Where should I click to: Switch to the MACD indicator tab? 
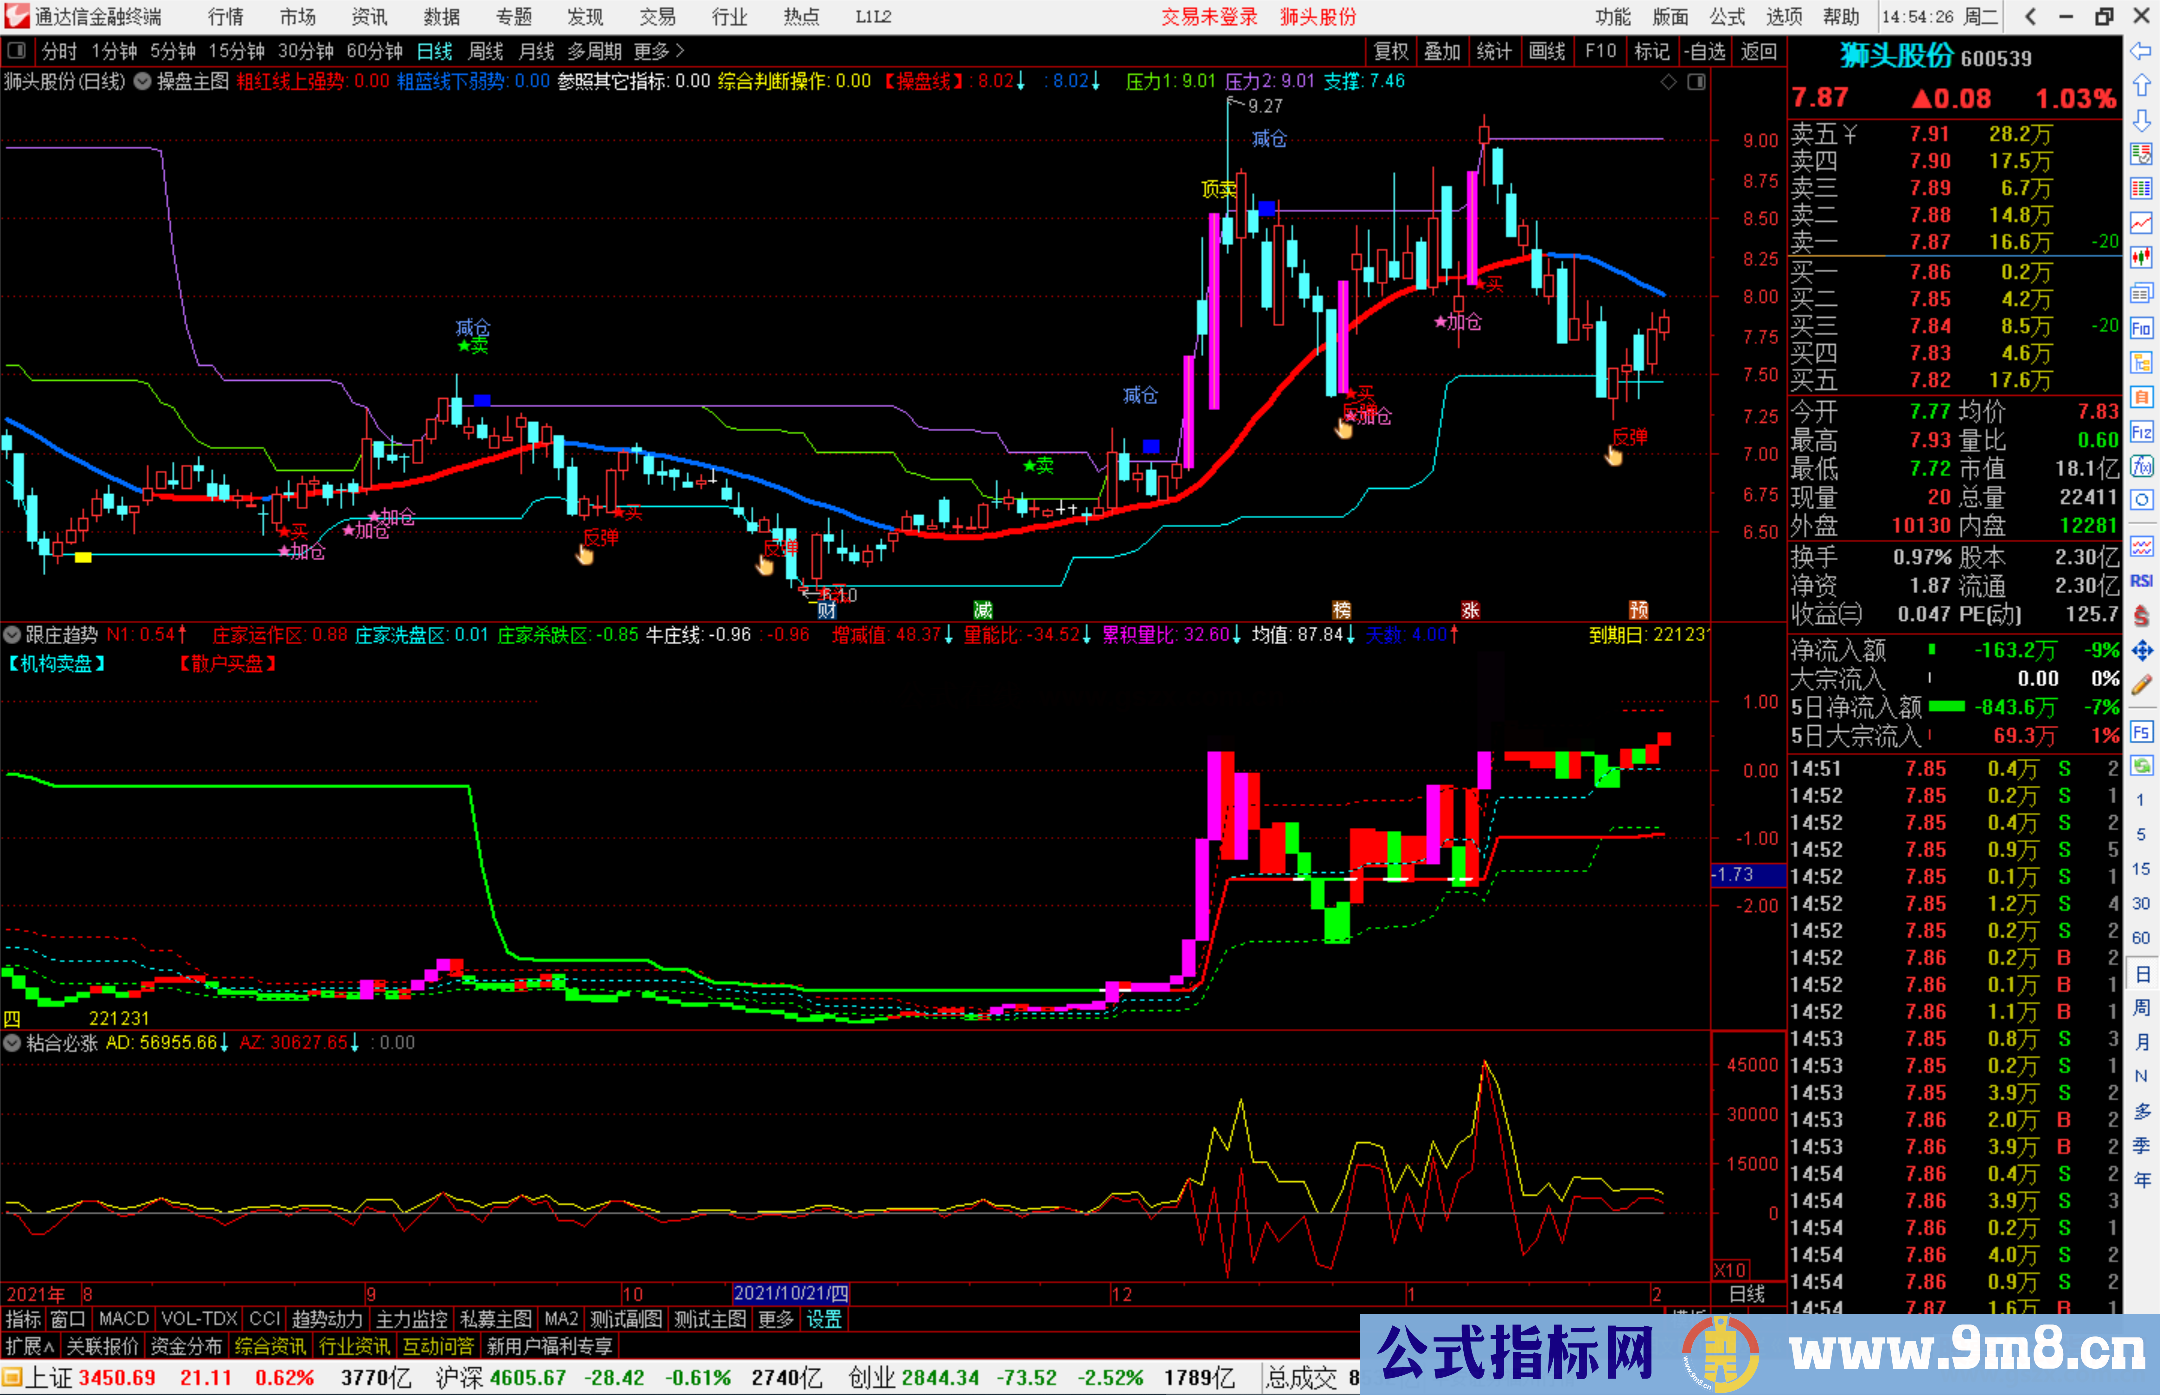pos(123,1320)
